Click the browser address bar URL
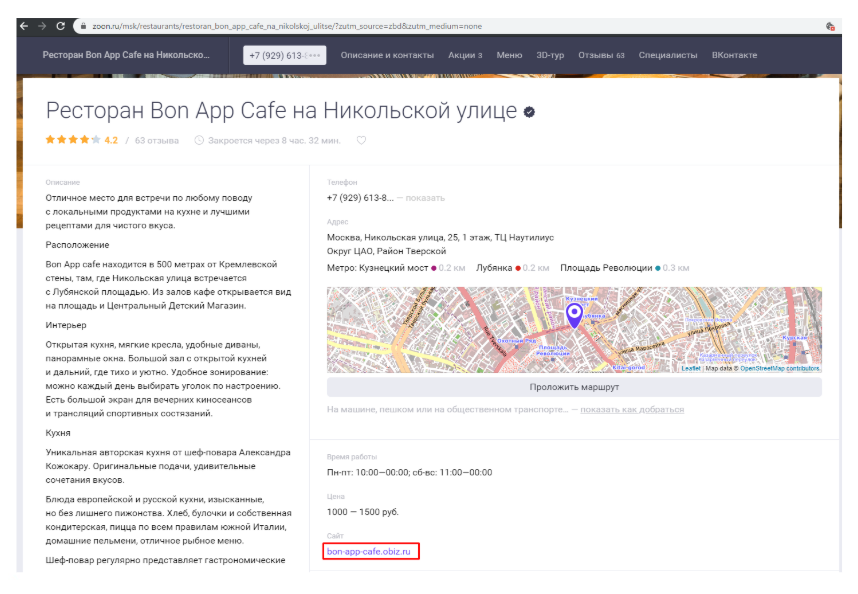The height and width of the screenshot is (594, 858). click(x=300, y=26)
